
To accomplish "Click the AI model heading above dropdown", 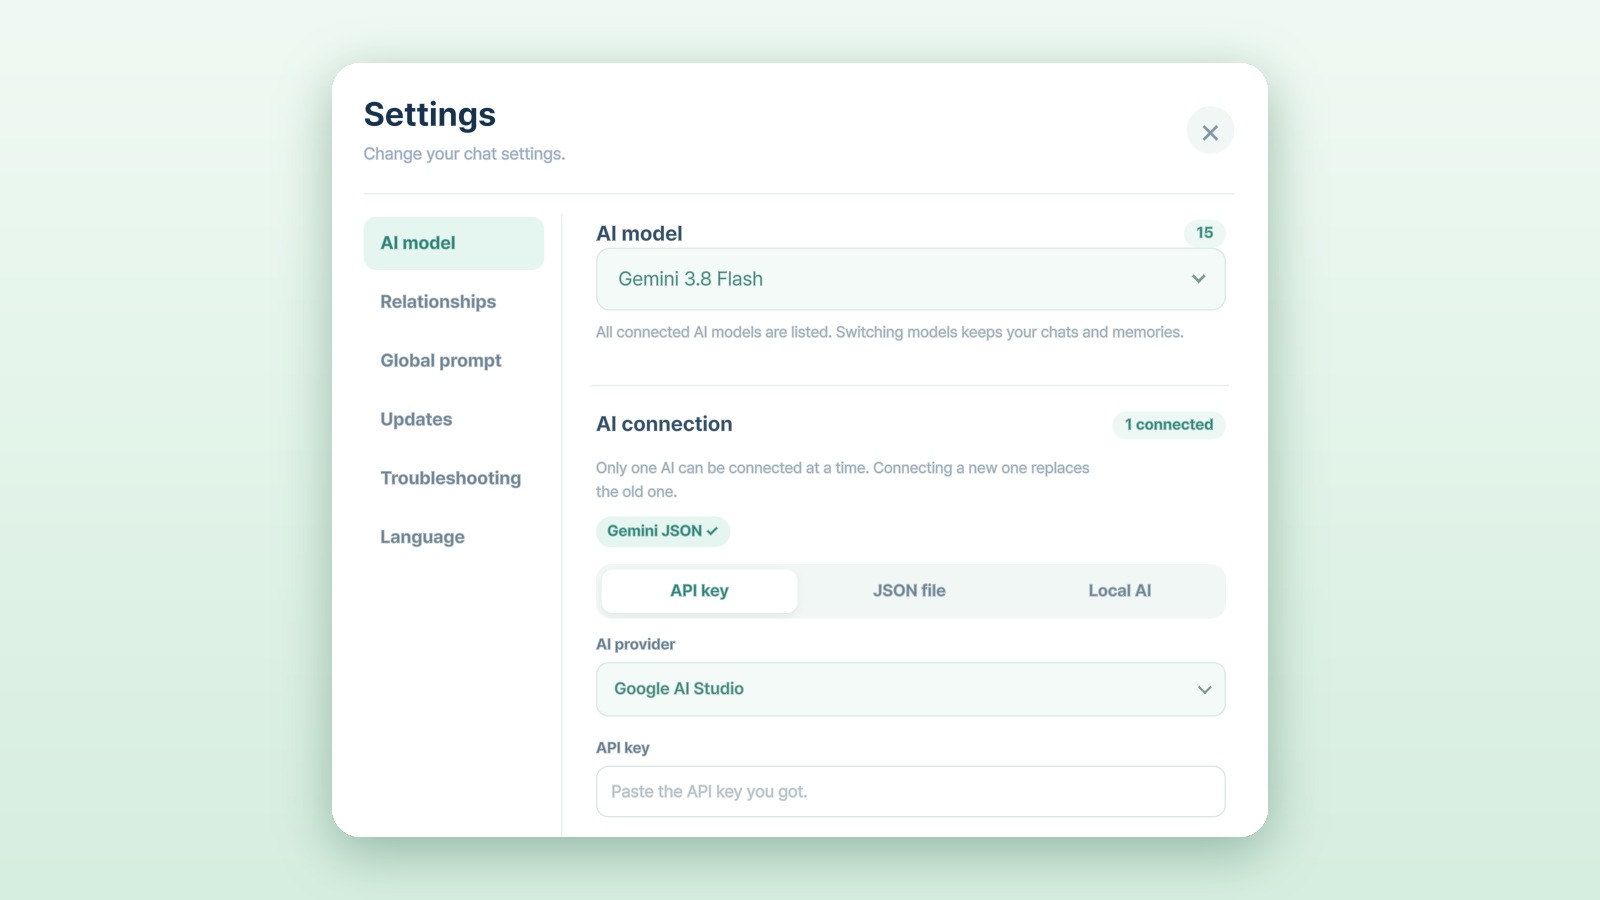I will pos(639,233).
